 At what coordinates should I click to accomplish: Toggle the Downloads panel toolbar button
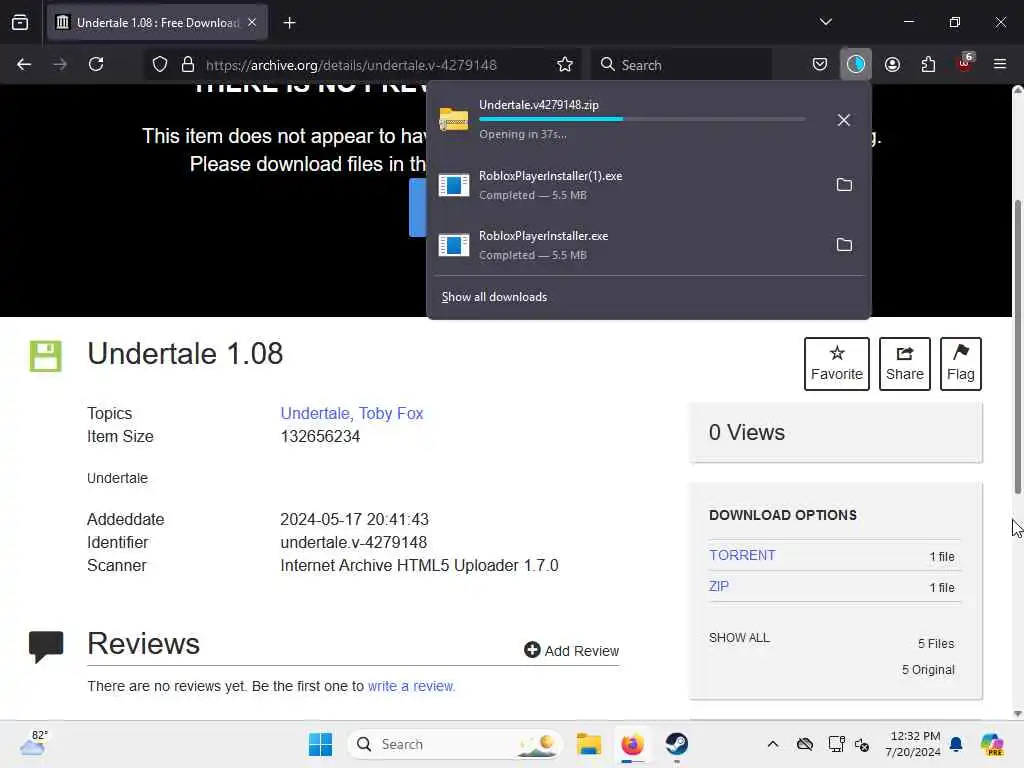click(856, 64)
